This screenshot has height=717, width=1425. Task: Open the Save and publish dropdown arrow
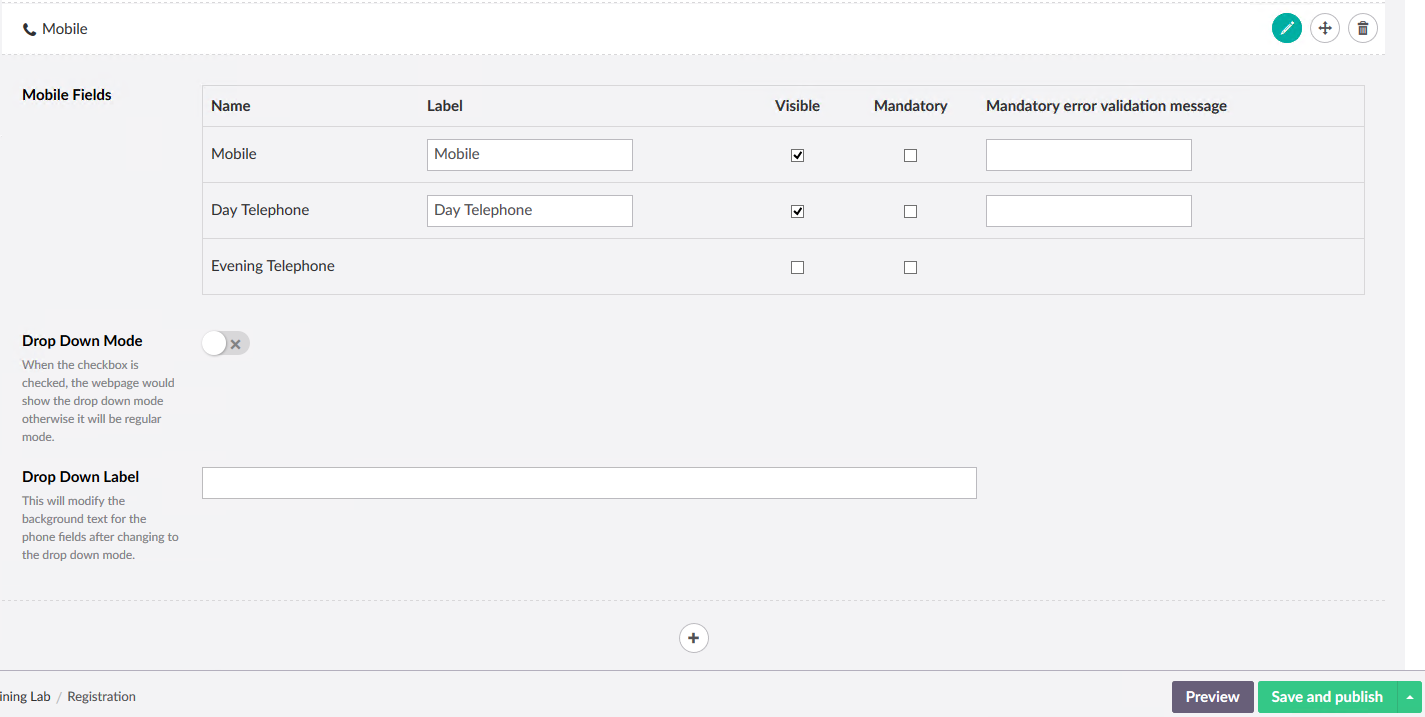click(x=1409, y=696)
